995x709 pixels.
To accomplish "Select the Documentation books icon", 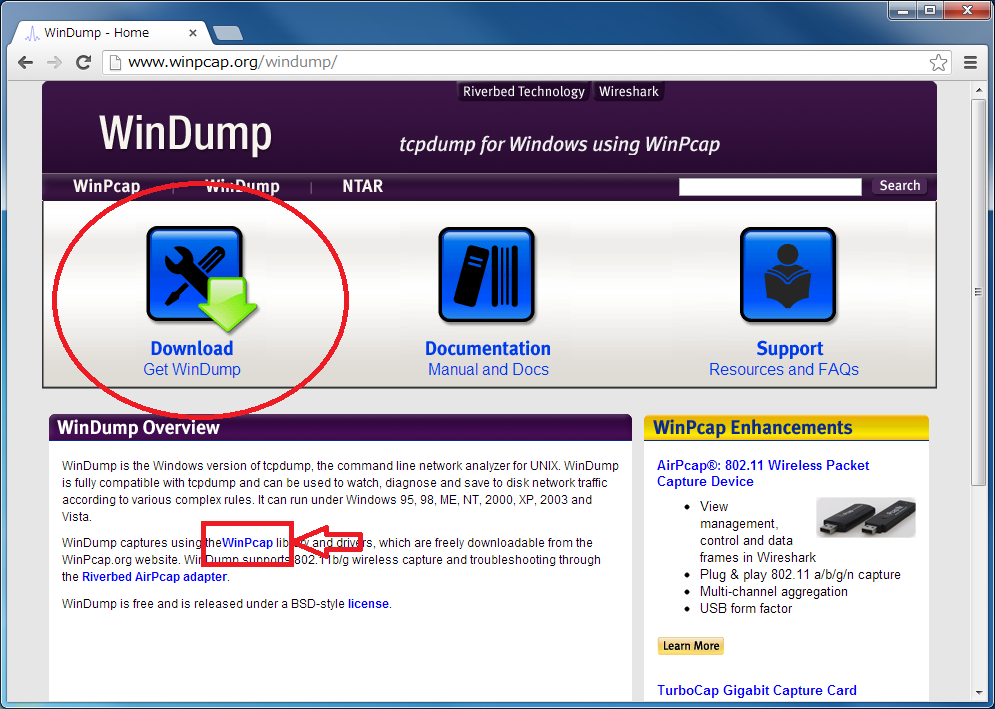I will [x=487, y=274].
